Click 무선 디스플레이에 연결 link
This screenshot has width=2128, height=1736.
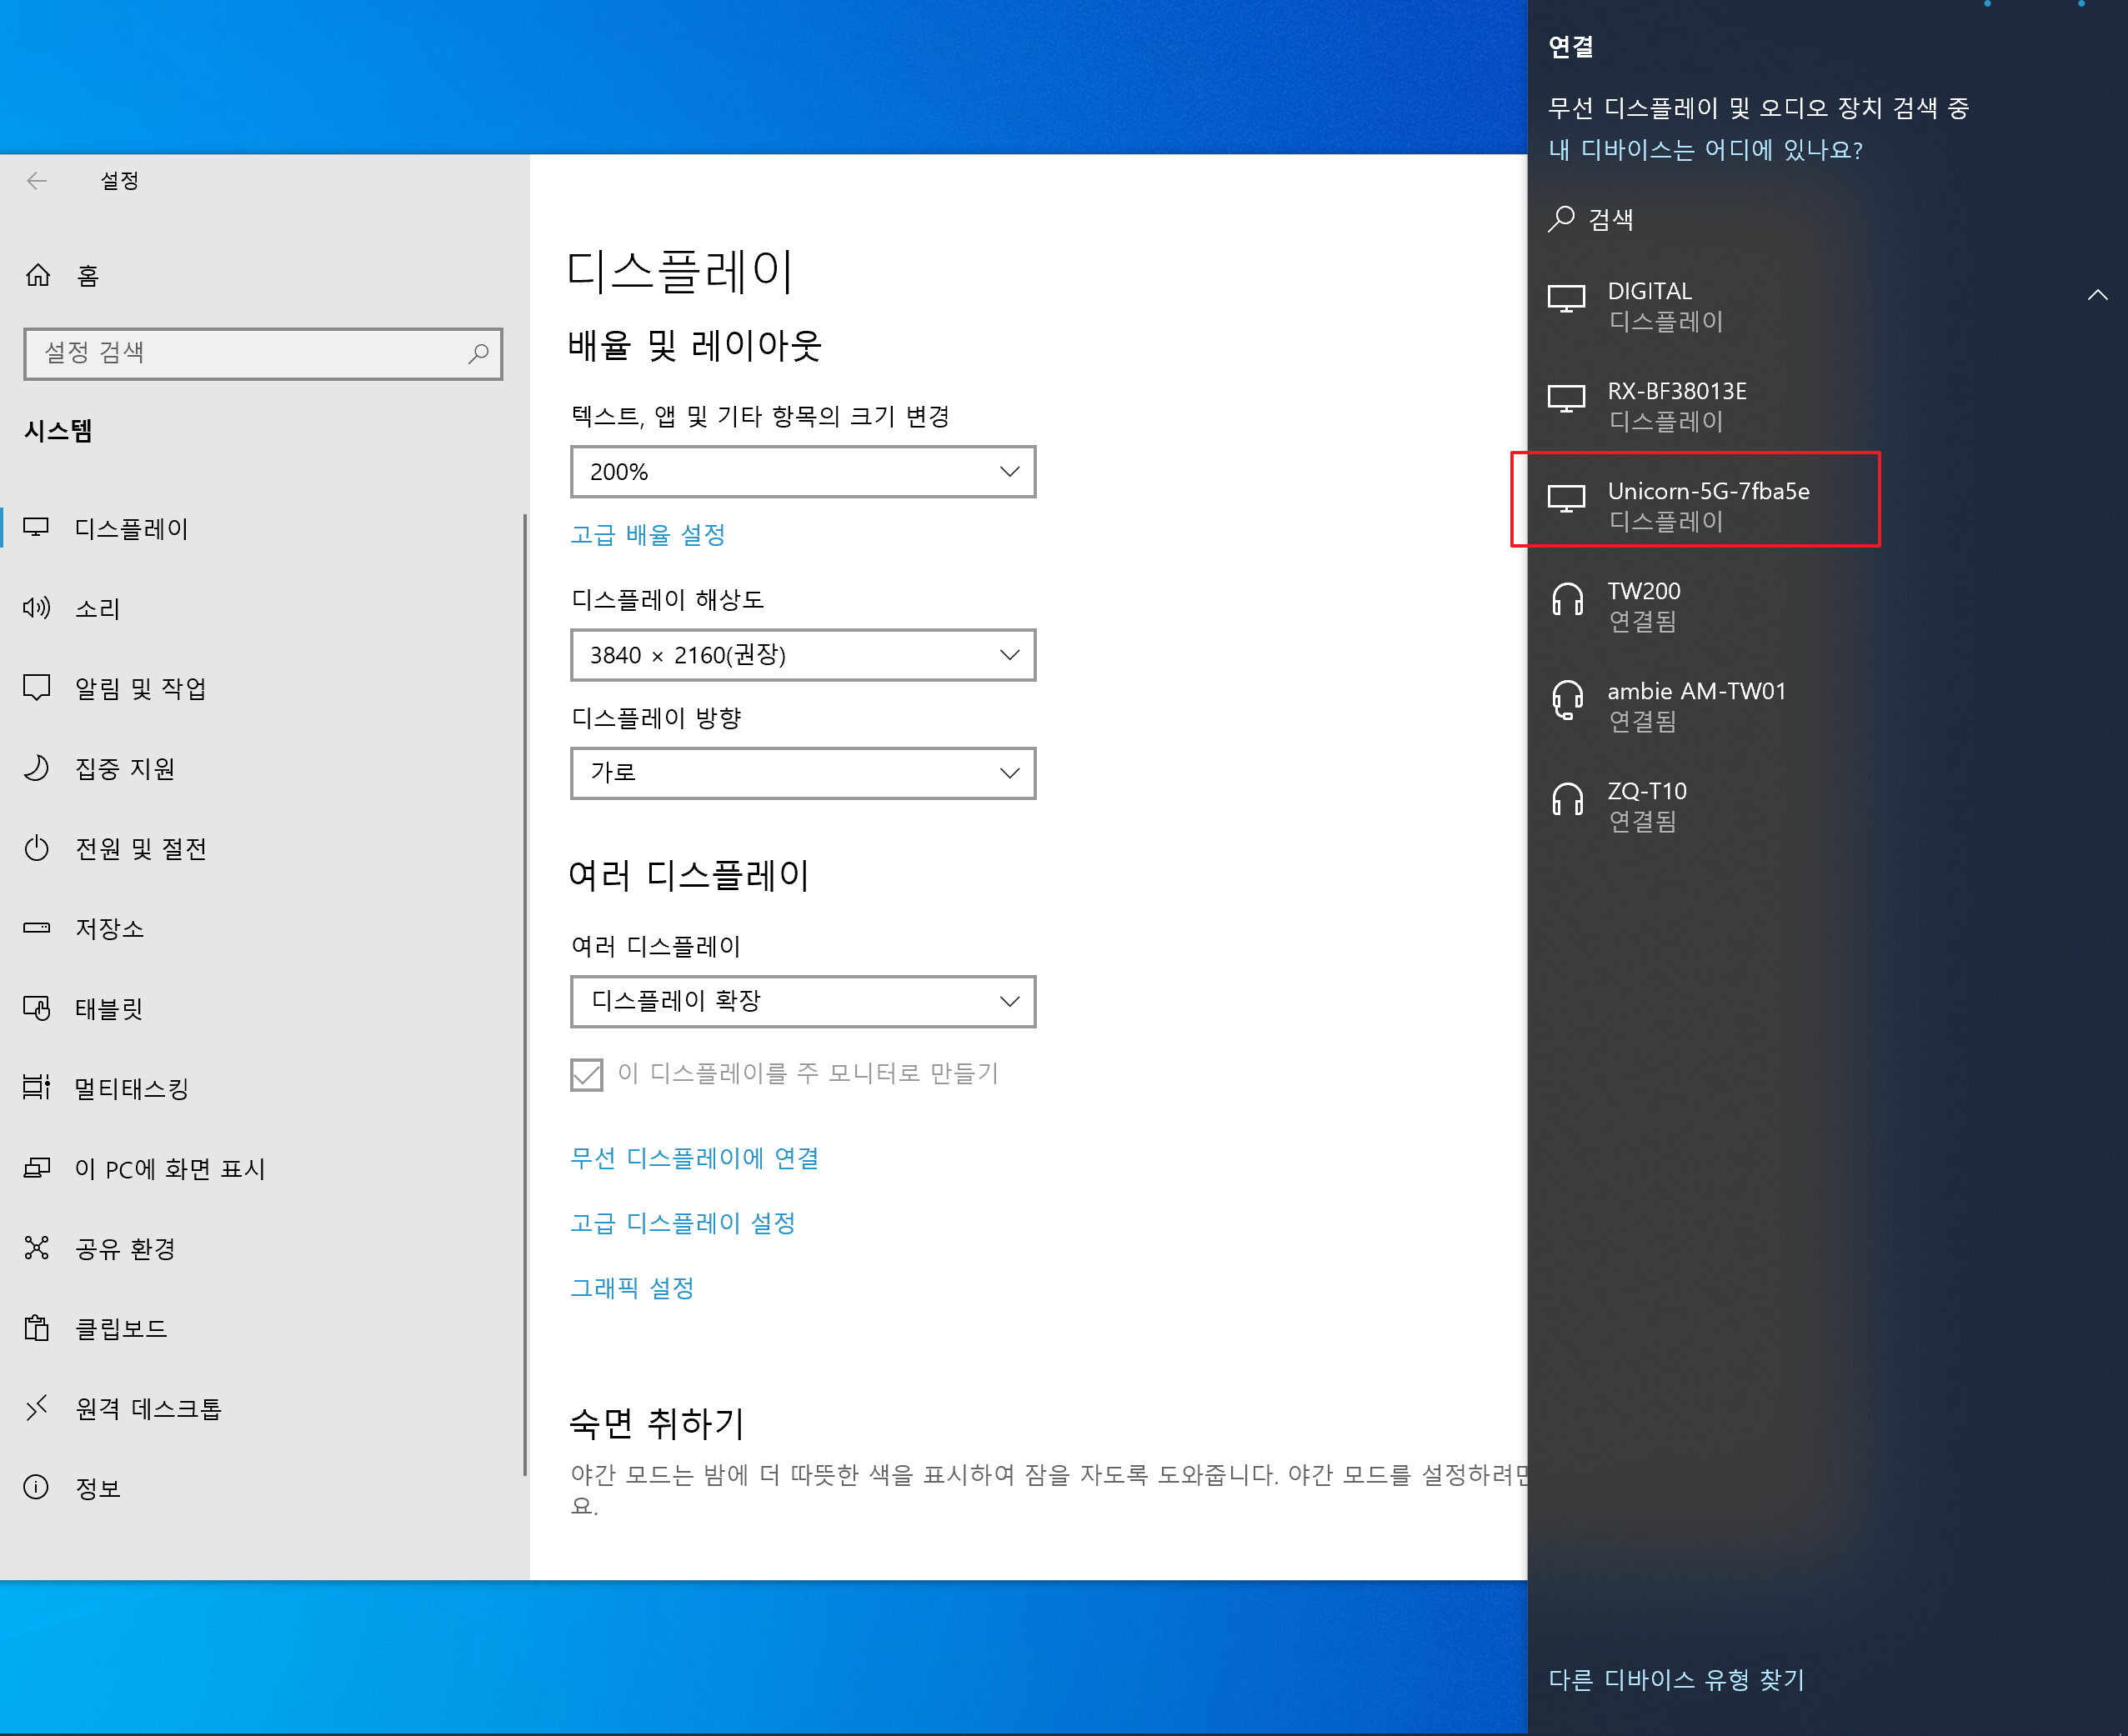tap(695, 1158)
